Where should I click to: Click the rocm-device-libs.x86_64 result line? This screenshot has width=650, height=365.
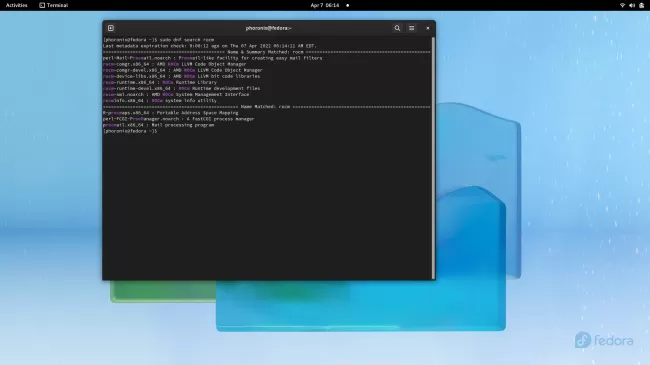[182, 76]
